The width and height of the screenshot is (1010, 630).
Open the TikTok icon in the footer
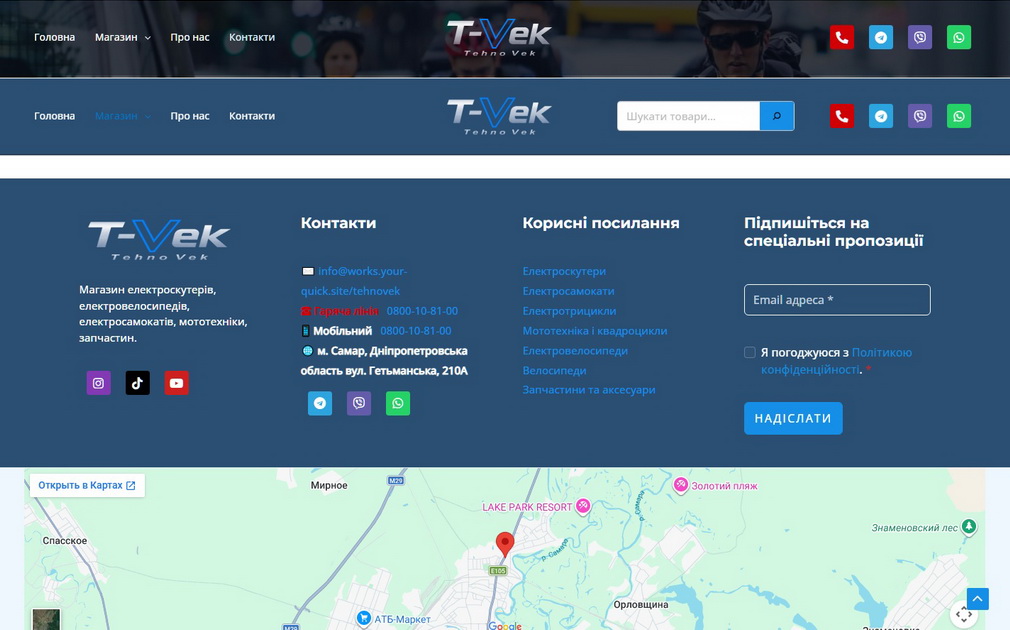[137, 383]
